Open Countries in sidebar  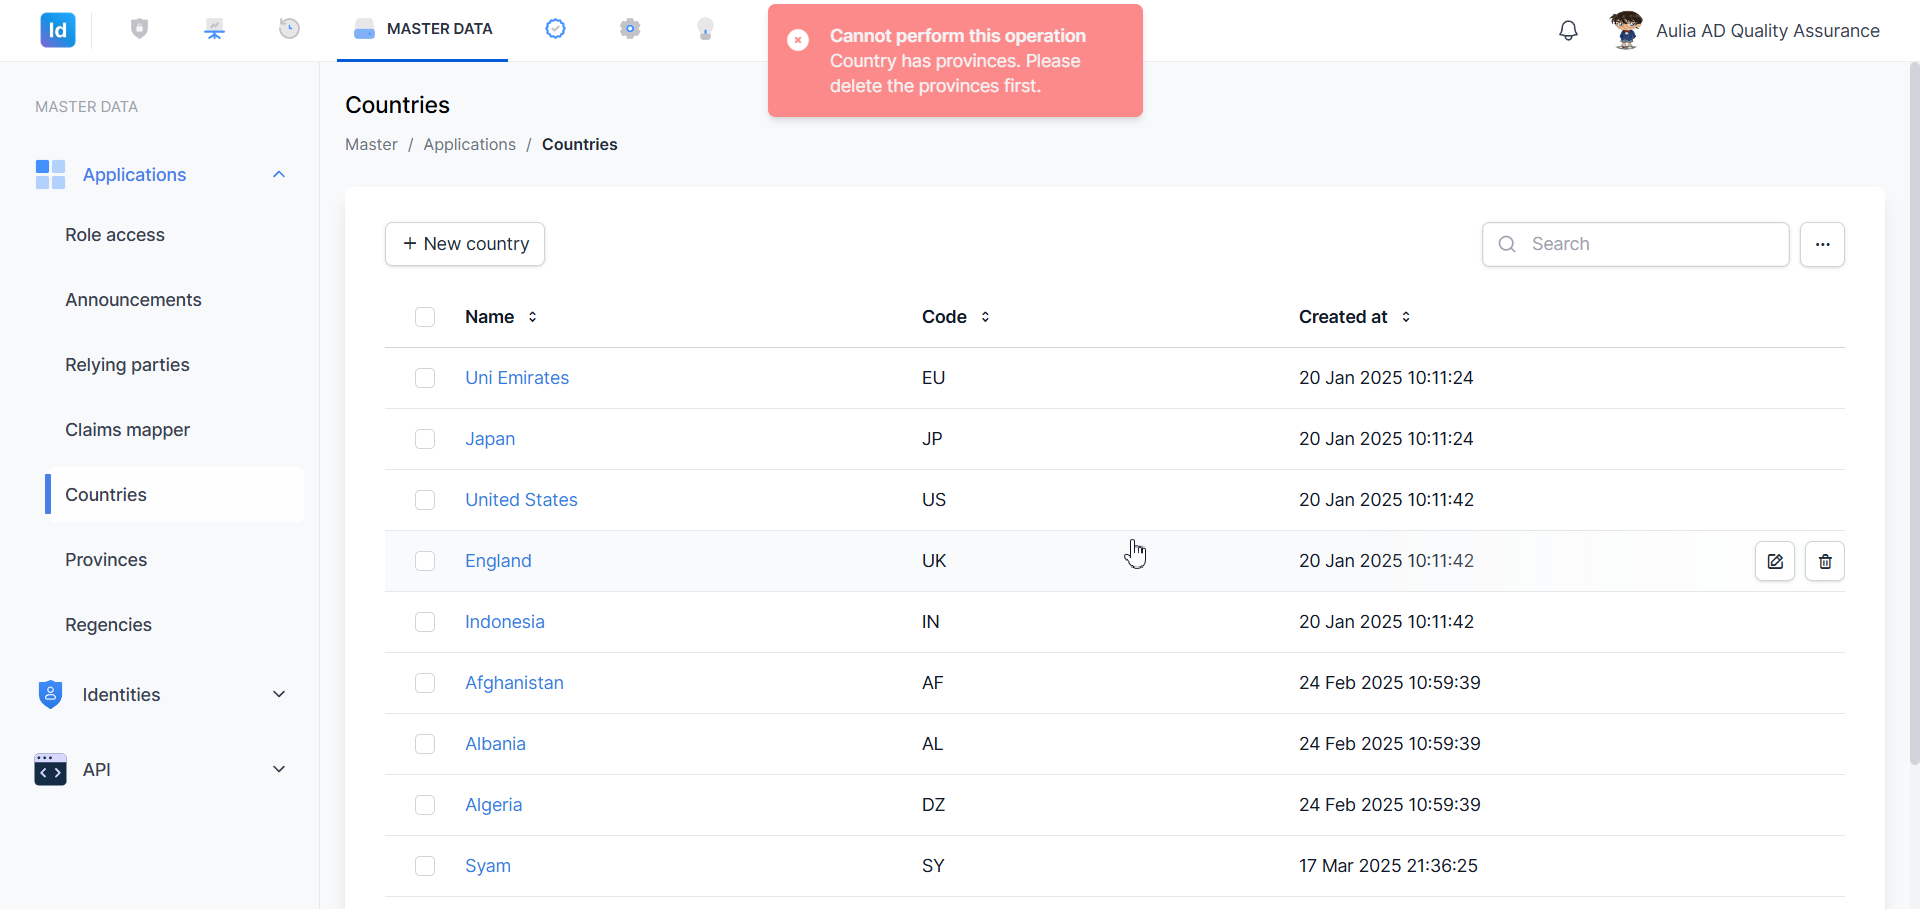point(175,494)
